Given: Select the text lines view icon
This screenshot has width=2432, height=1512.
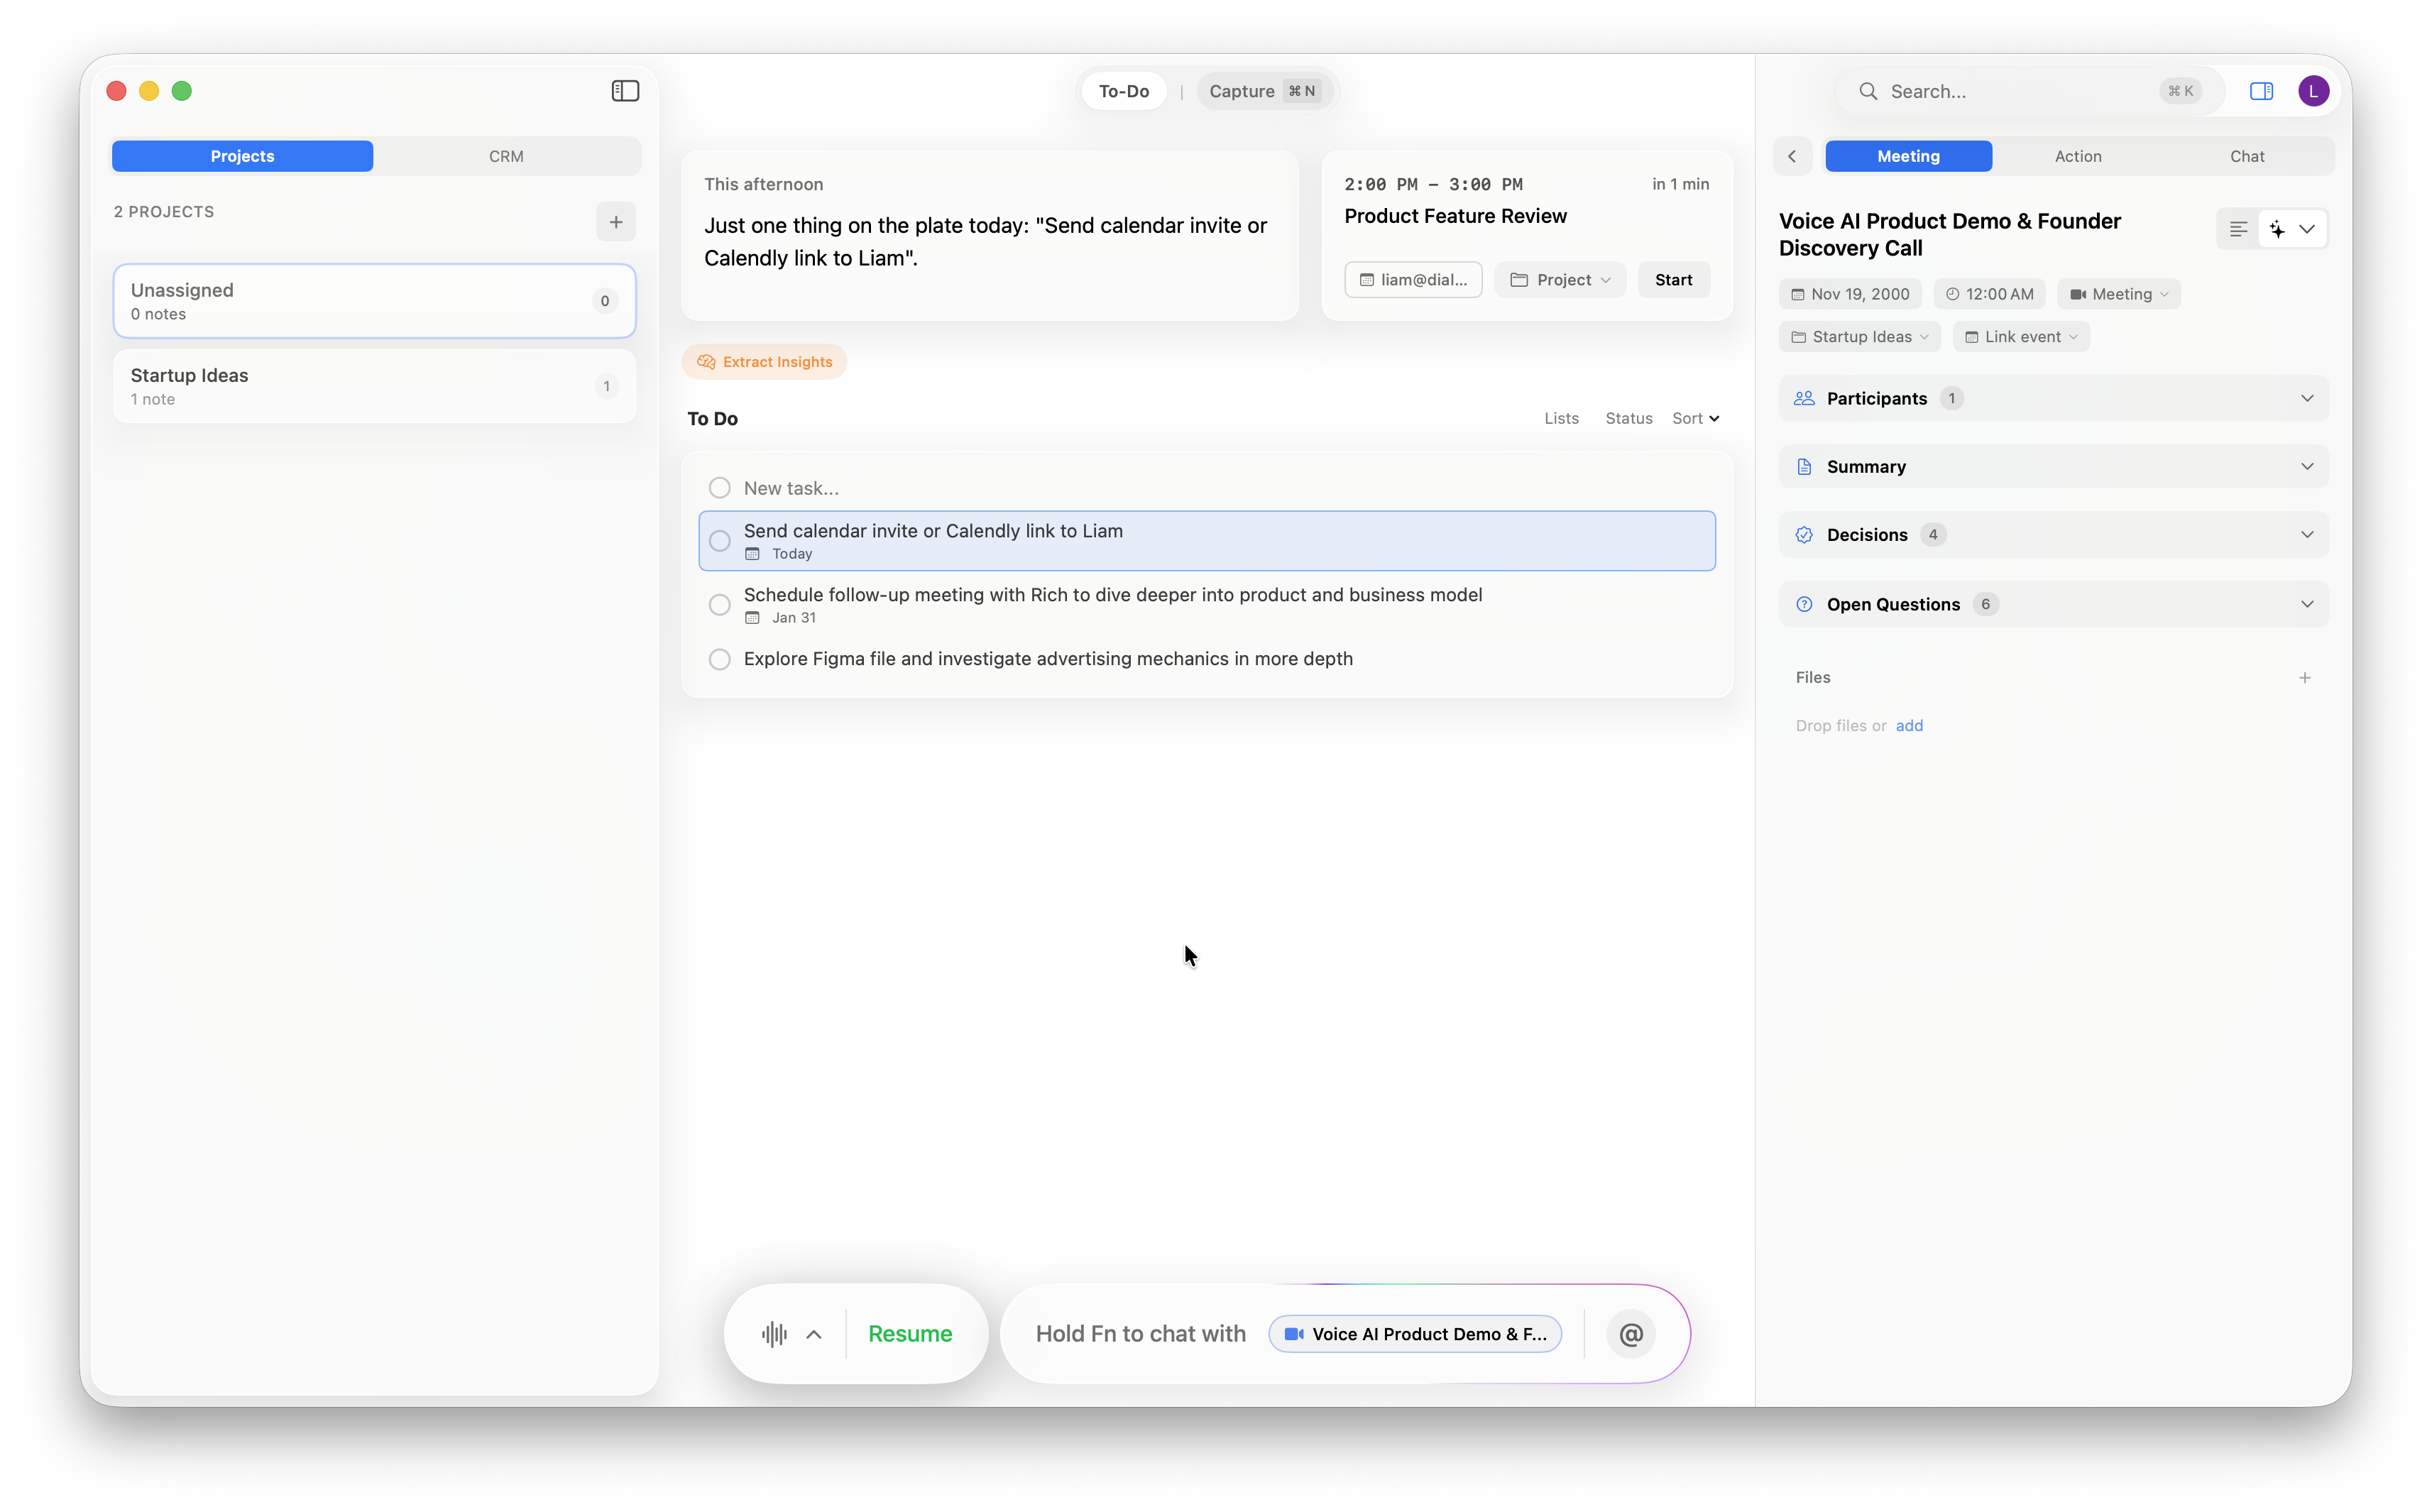Looking at the screenshot, I should coord(2238,229).
